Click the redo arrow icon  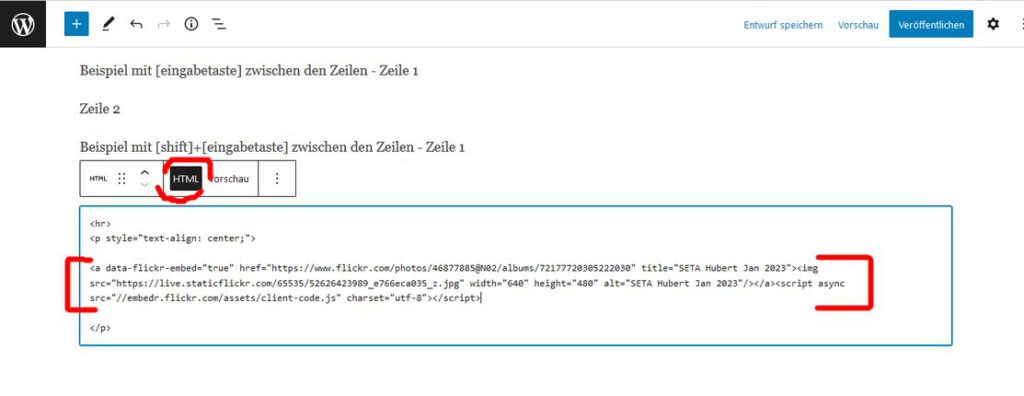coord(163,24)
